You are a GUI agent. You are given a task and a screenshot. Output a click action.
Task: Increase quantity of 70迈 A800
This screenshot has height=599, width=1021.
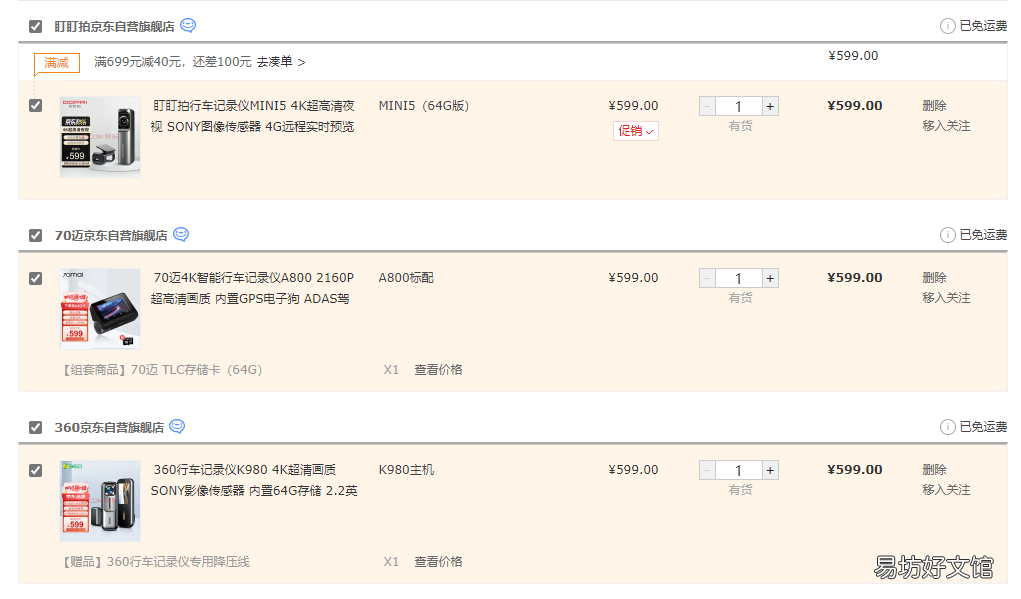(x=770, y=279)
